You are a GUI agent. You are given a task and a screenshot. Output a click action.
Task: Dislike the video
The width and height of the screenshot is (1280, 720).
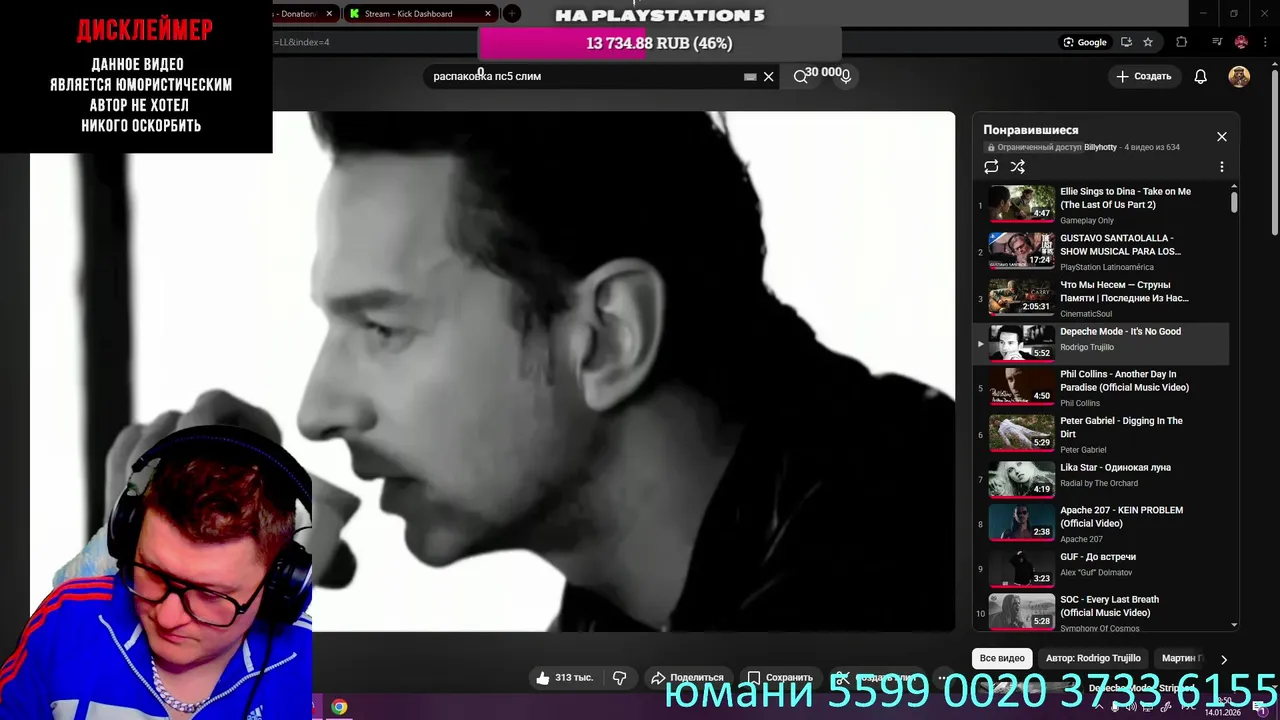(x=620, y=677)
